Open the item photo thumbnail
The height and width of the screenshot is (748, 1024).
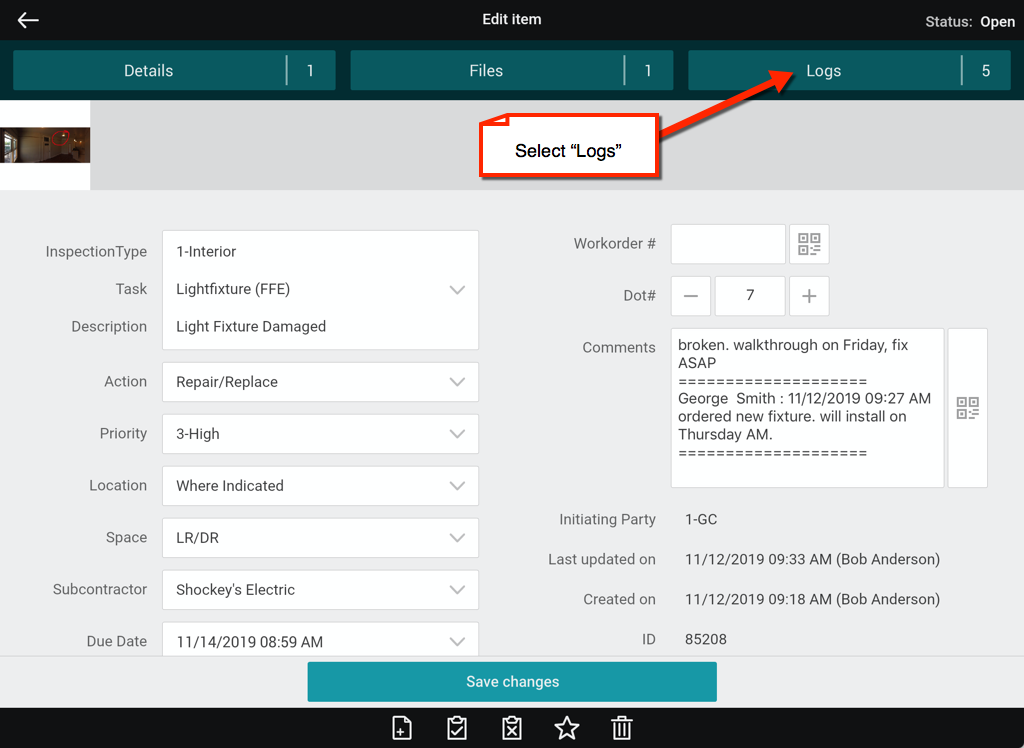pyautogui.click(x=45, y=145)
